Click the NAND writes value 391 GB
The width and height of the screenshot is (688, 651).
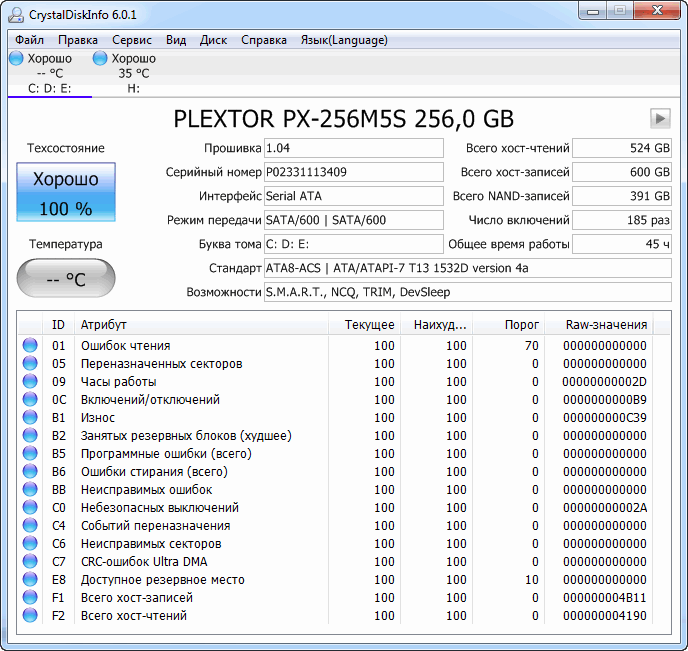(x=622, y=196)
